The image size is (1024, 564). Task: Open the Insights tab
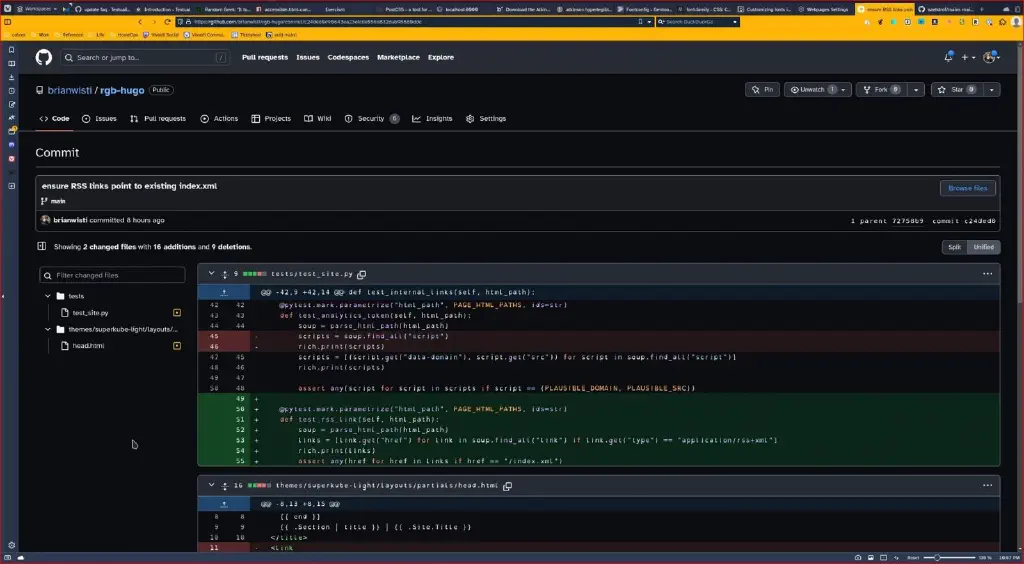point(432,119)
